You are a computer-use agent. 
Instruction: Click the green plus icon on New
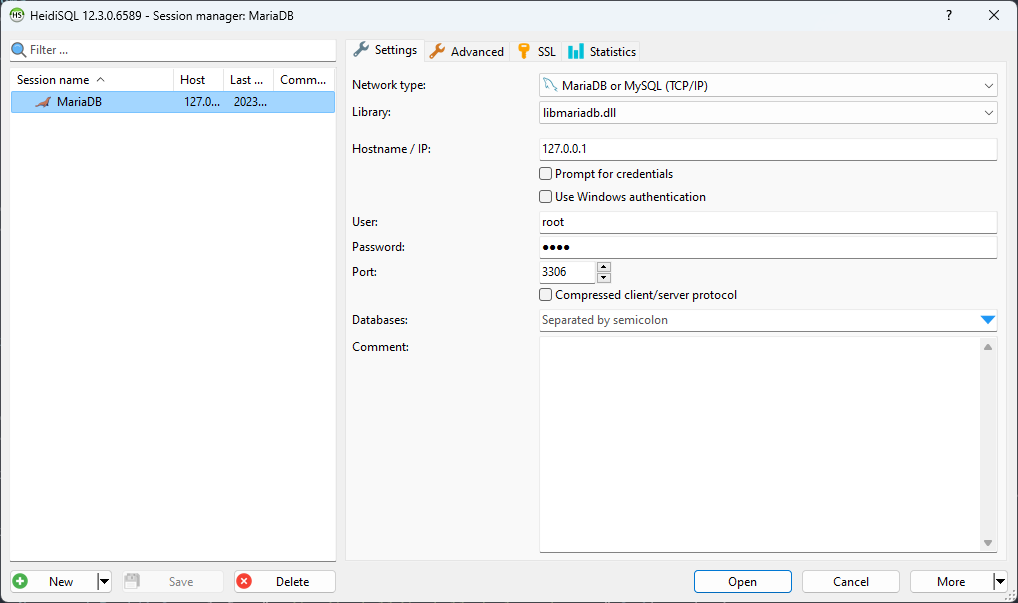20,581
